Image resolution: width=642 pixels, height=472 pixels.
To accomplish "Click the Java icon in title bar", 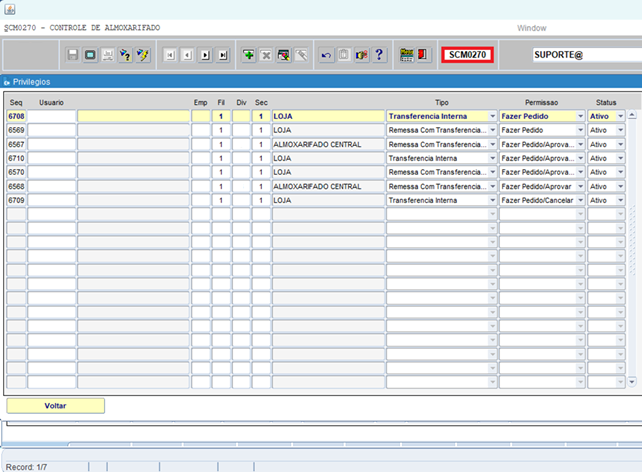I will coord(10,9).
